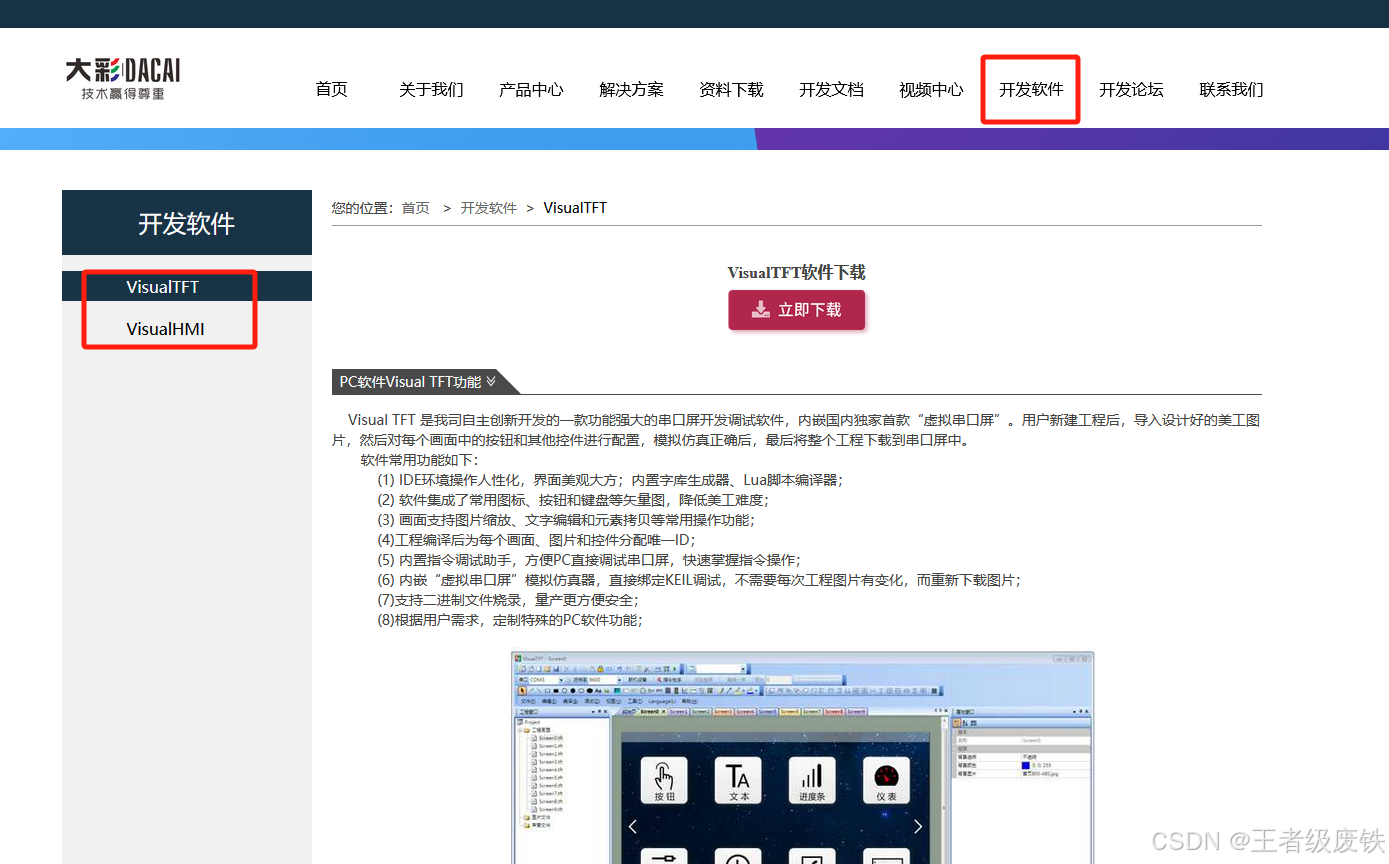Click the download arrow icon on 立即下载

point(761,310)
